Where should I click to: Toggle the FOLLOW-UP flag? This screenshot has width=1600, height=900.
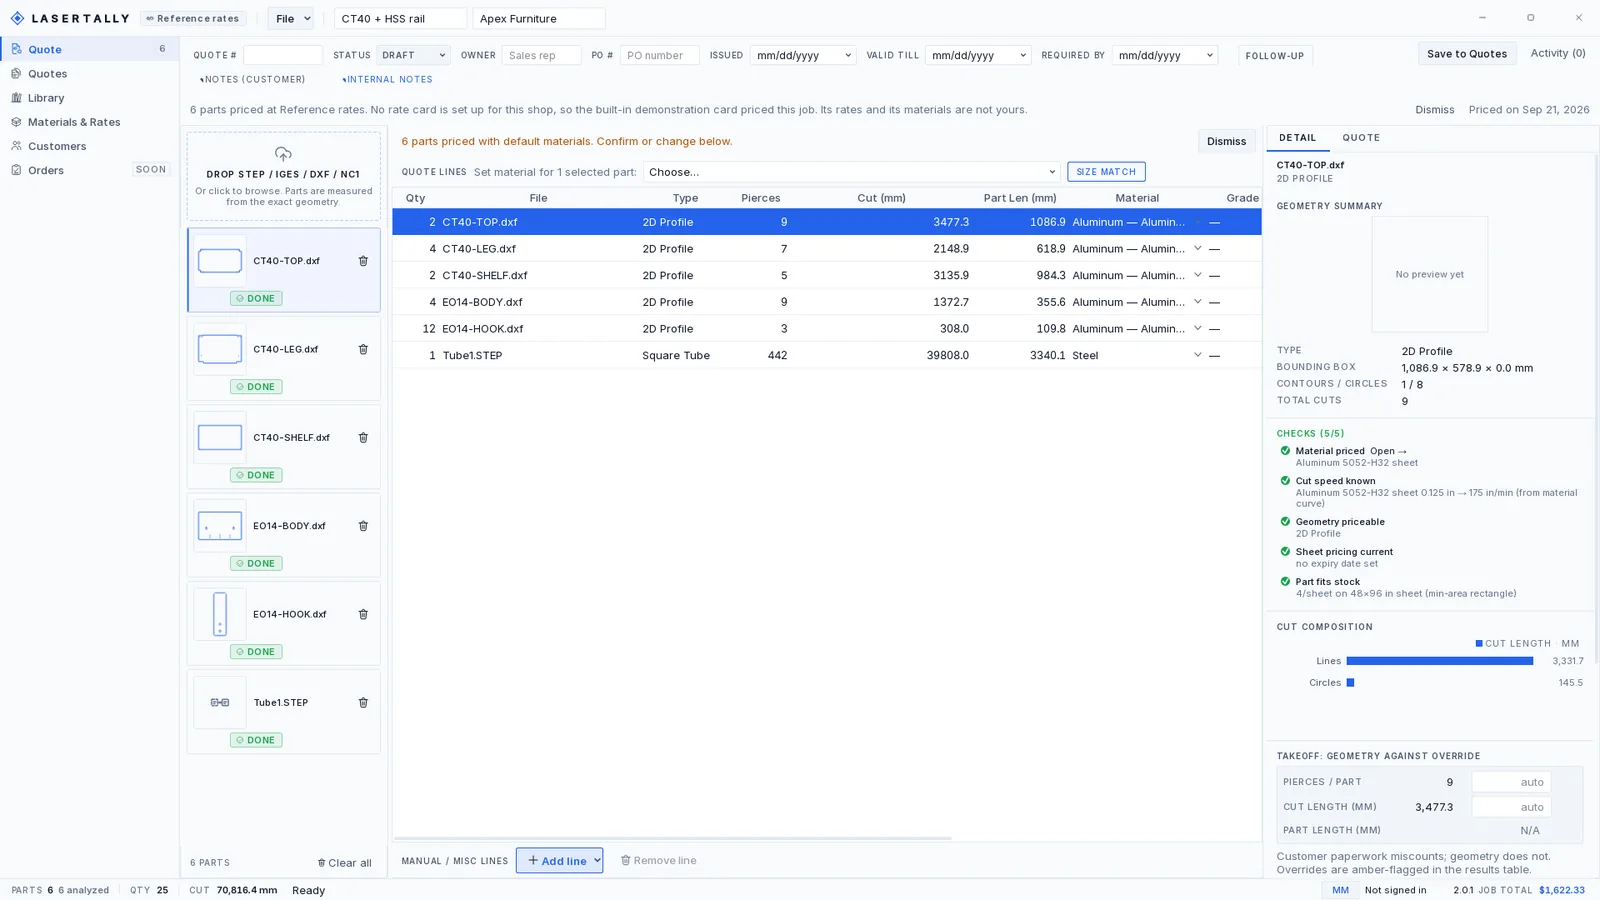point(1275,56)
